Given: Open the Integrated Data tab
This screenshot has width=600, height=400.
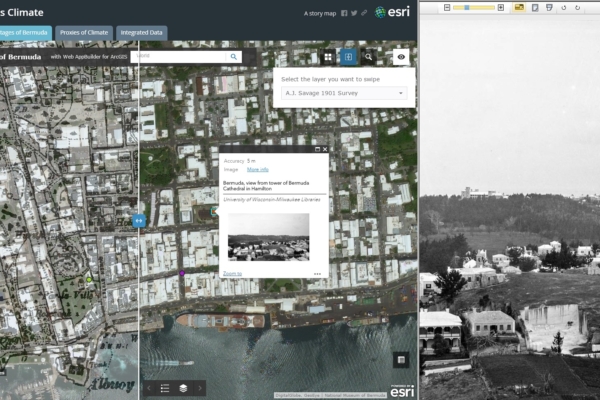Looking at the screenshot, I should 142,32.
